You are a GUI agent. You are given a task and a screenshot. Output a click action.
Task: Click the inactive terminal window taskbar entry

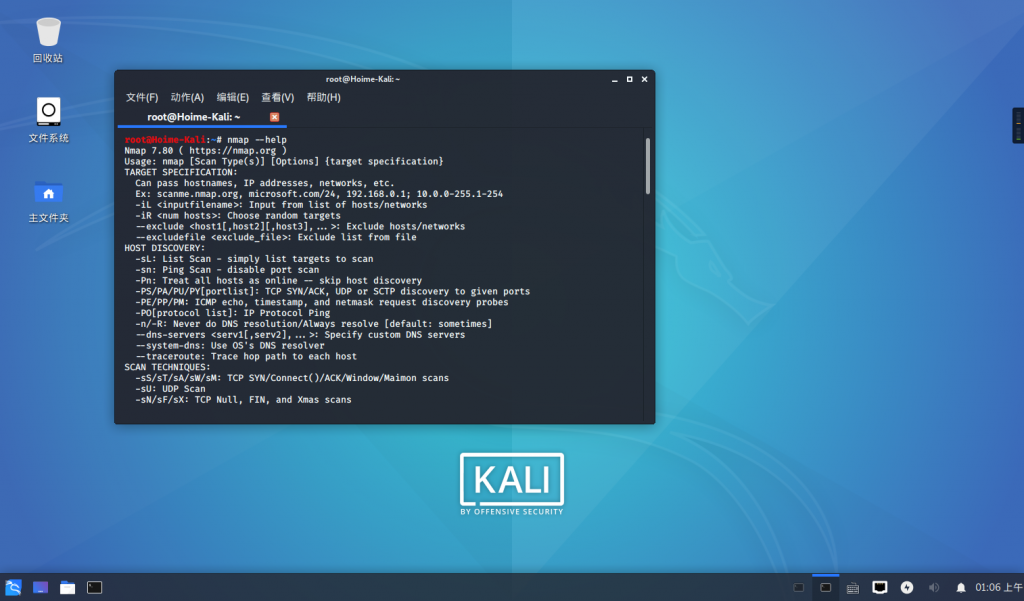point(798,587)
